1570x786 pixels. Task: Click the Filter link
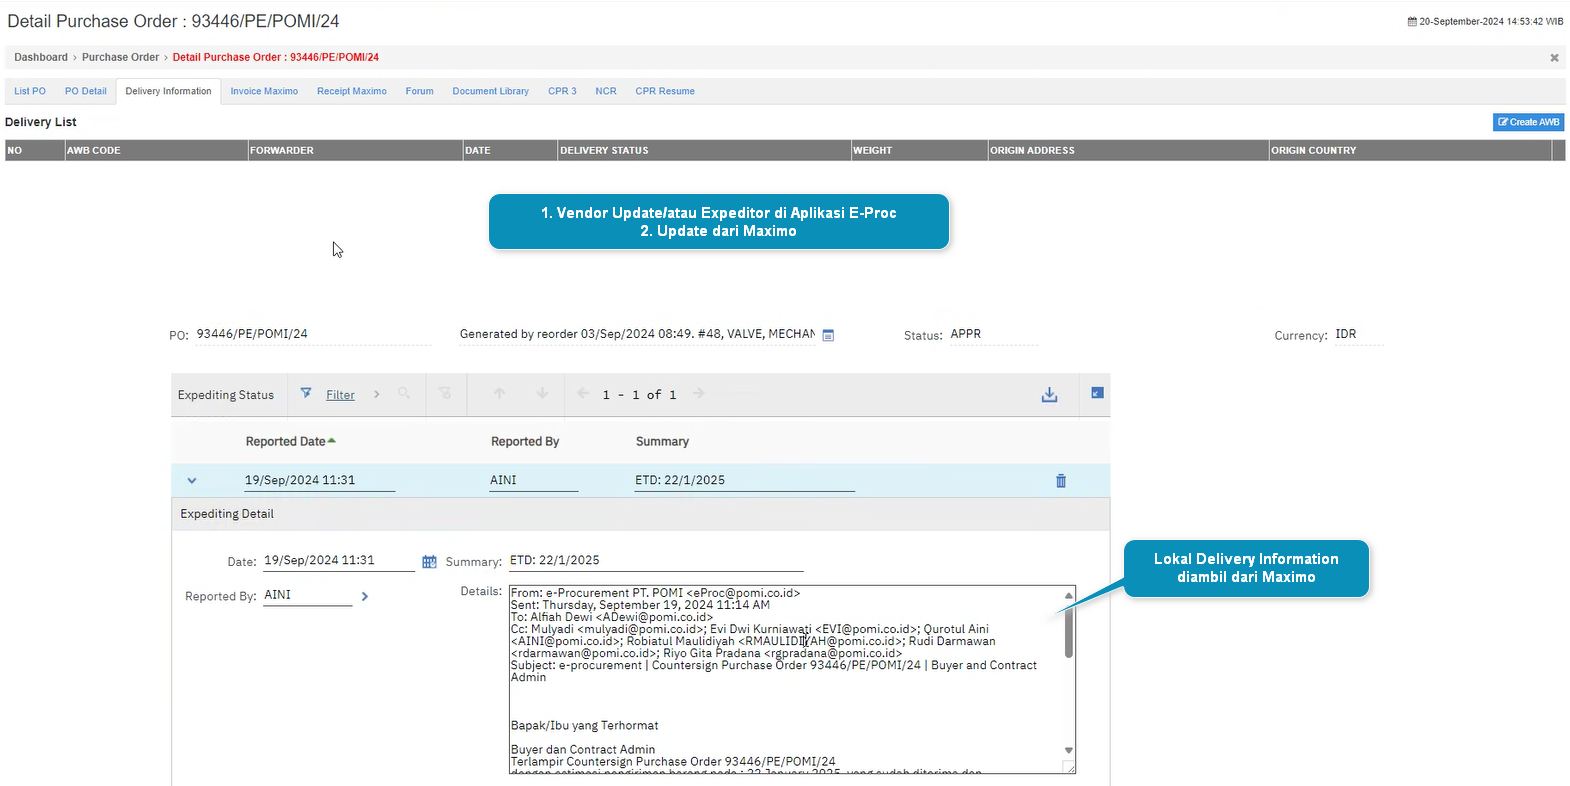tap(340, 395)
